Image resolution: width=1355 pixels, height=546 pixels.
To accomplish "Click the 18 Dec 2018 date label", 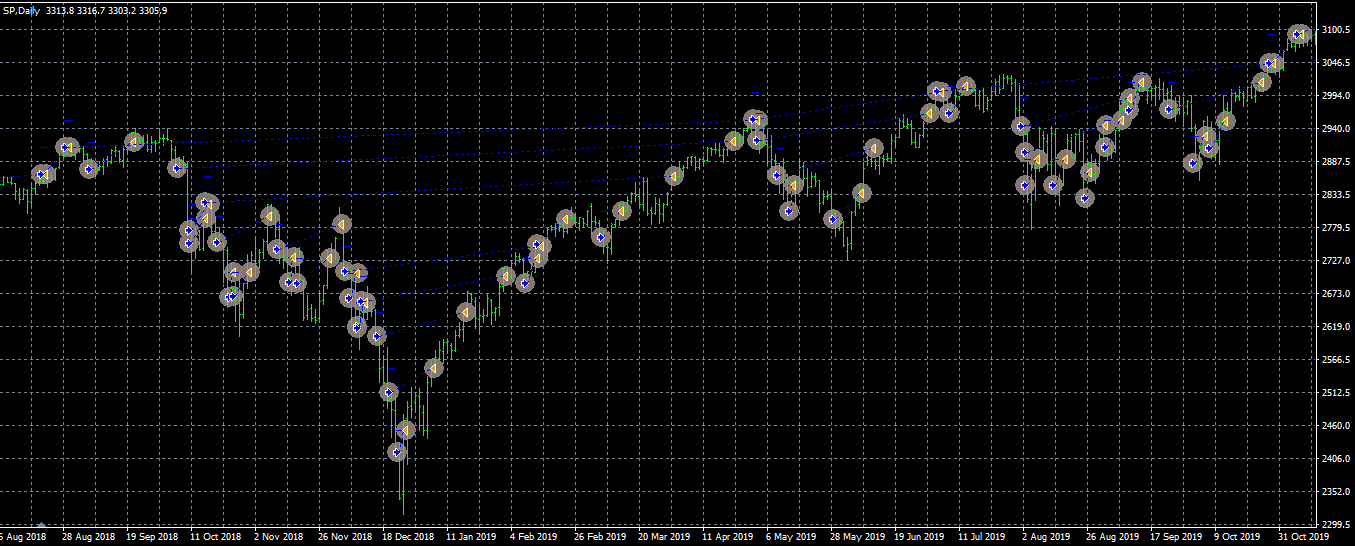I will click(408, 538).
